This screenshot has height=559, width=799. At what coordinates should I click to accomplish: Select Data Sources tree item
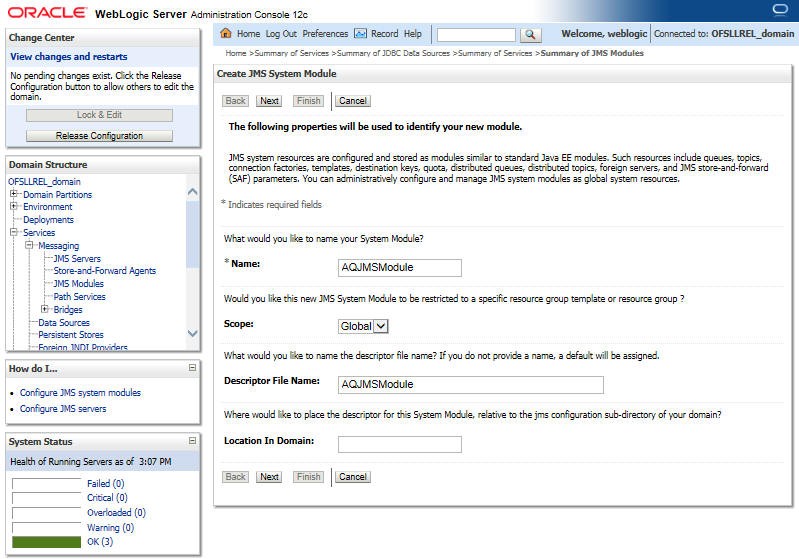(x=64, y=323)
